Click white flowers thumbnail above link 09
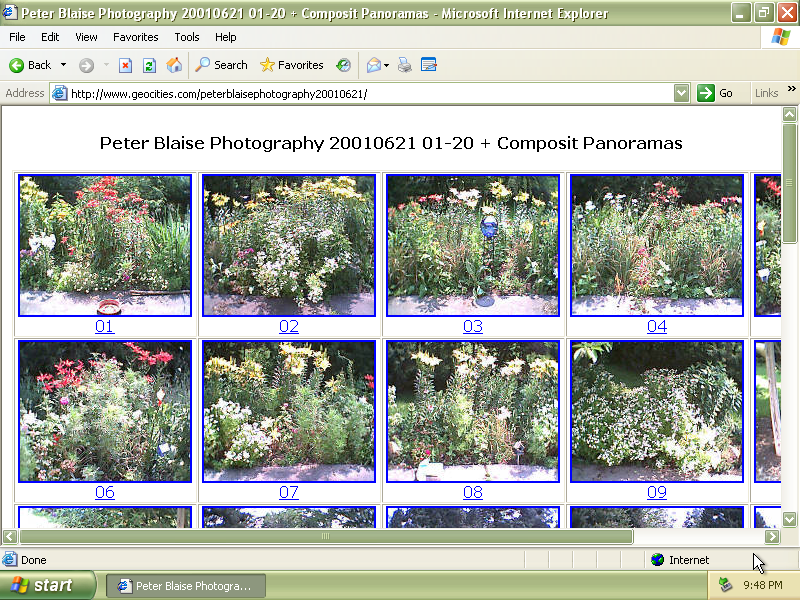800x600 pixels. click(657, 411)
